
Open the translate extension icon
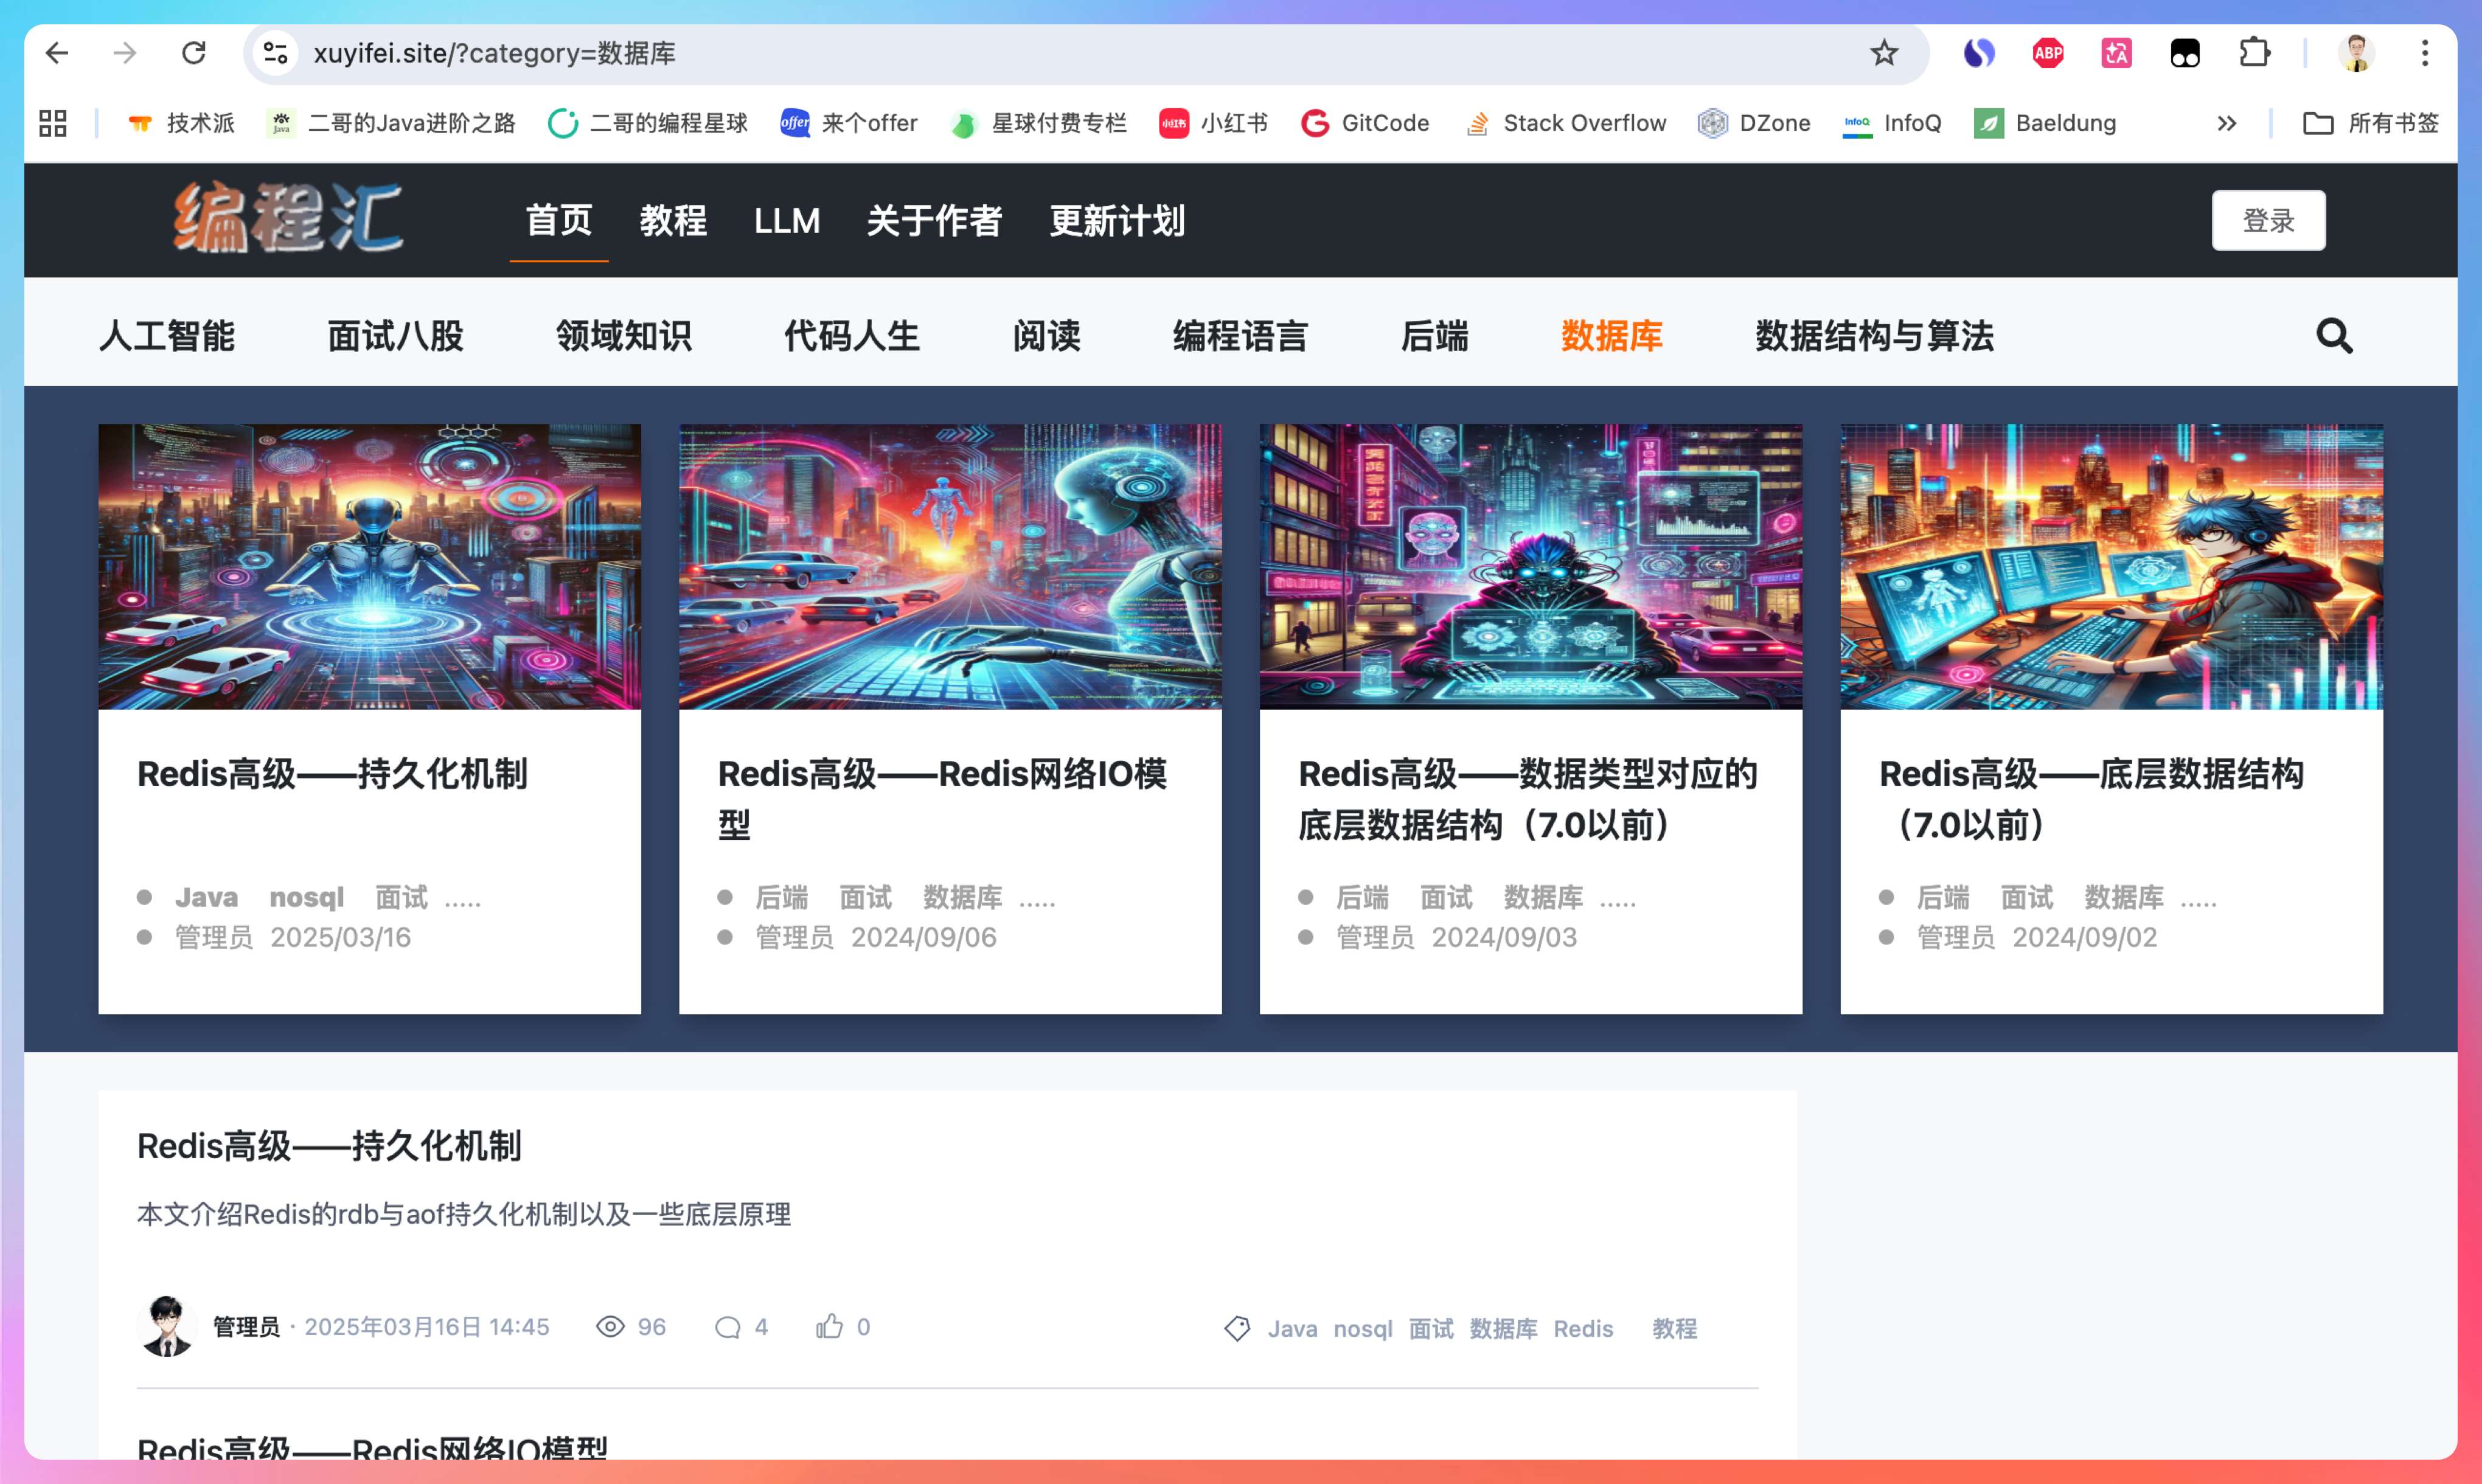click(2116, 53)
